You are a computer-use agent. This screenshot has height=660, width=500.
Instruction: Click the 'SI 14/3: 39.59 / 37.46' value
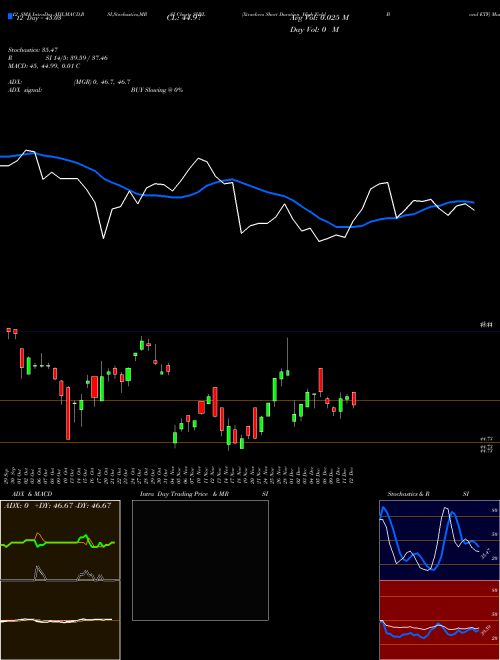[x=77, y=58]
